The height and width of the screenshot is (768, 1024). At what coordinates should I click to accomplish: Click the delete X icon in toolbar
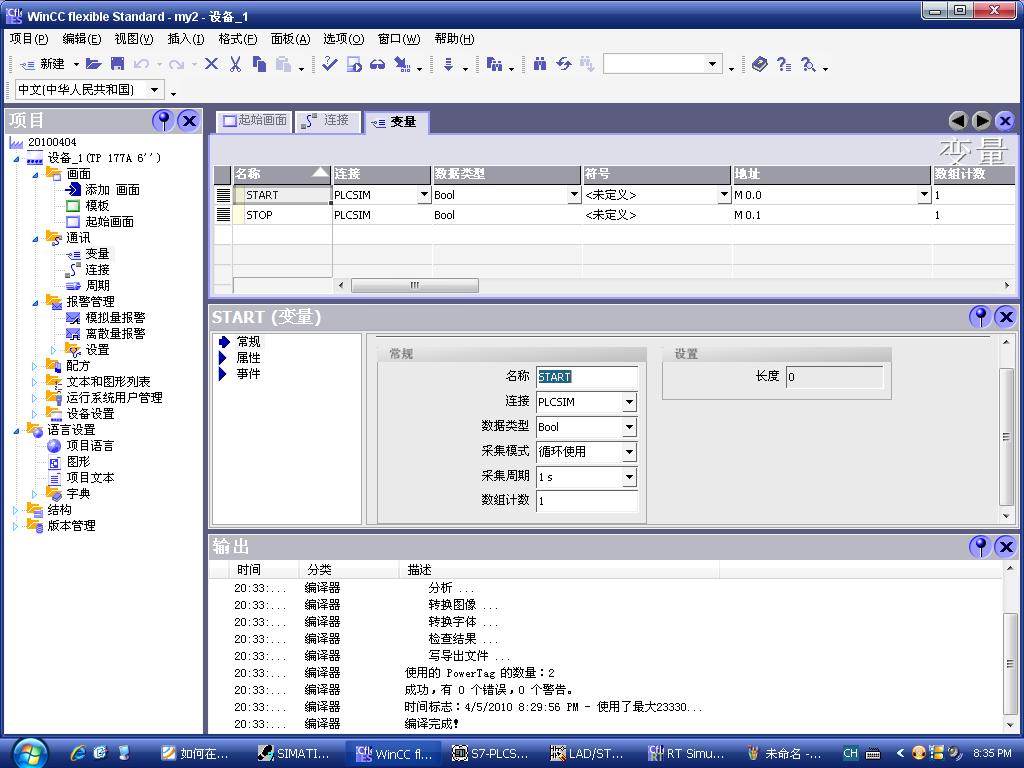coord(211,64)
